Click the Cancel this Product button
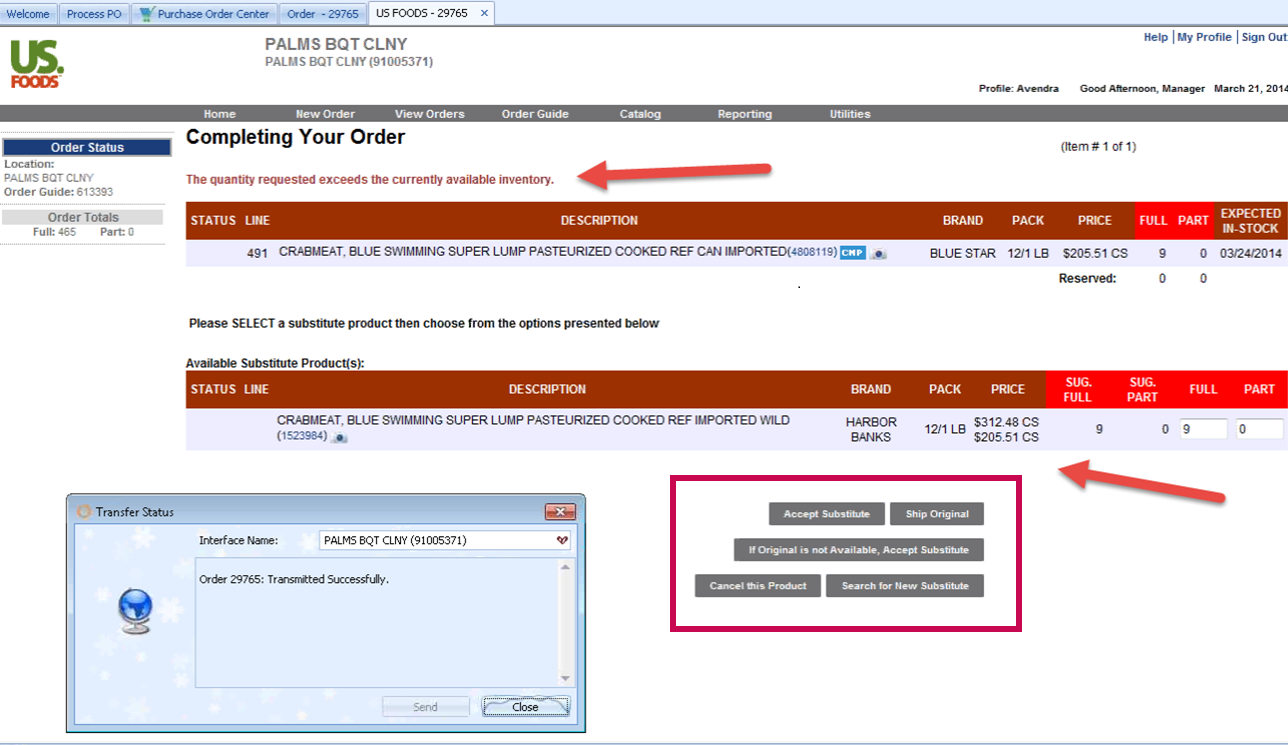This screenshot has width=1288, height=745. point(758,586)
